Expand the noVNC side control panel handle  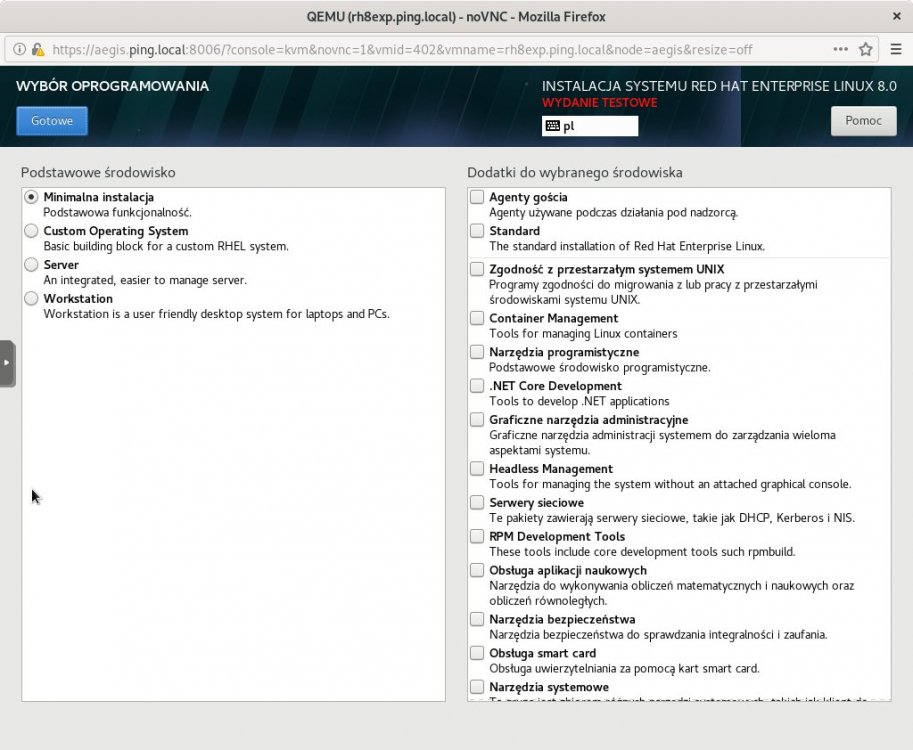click(x=7, y=363)
